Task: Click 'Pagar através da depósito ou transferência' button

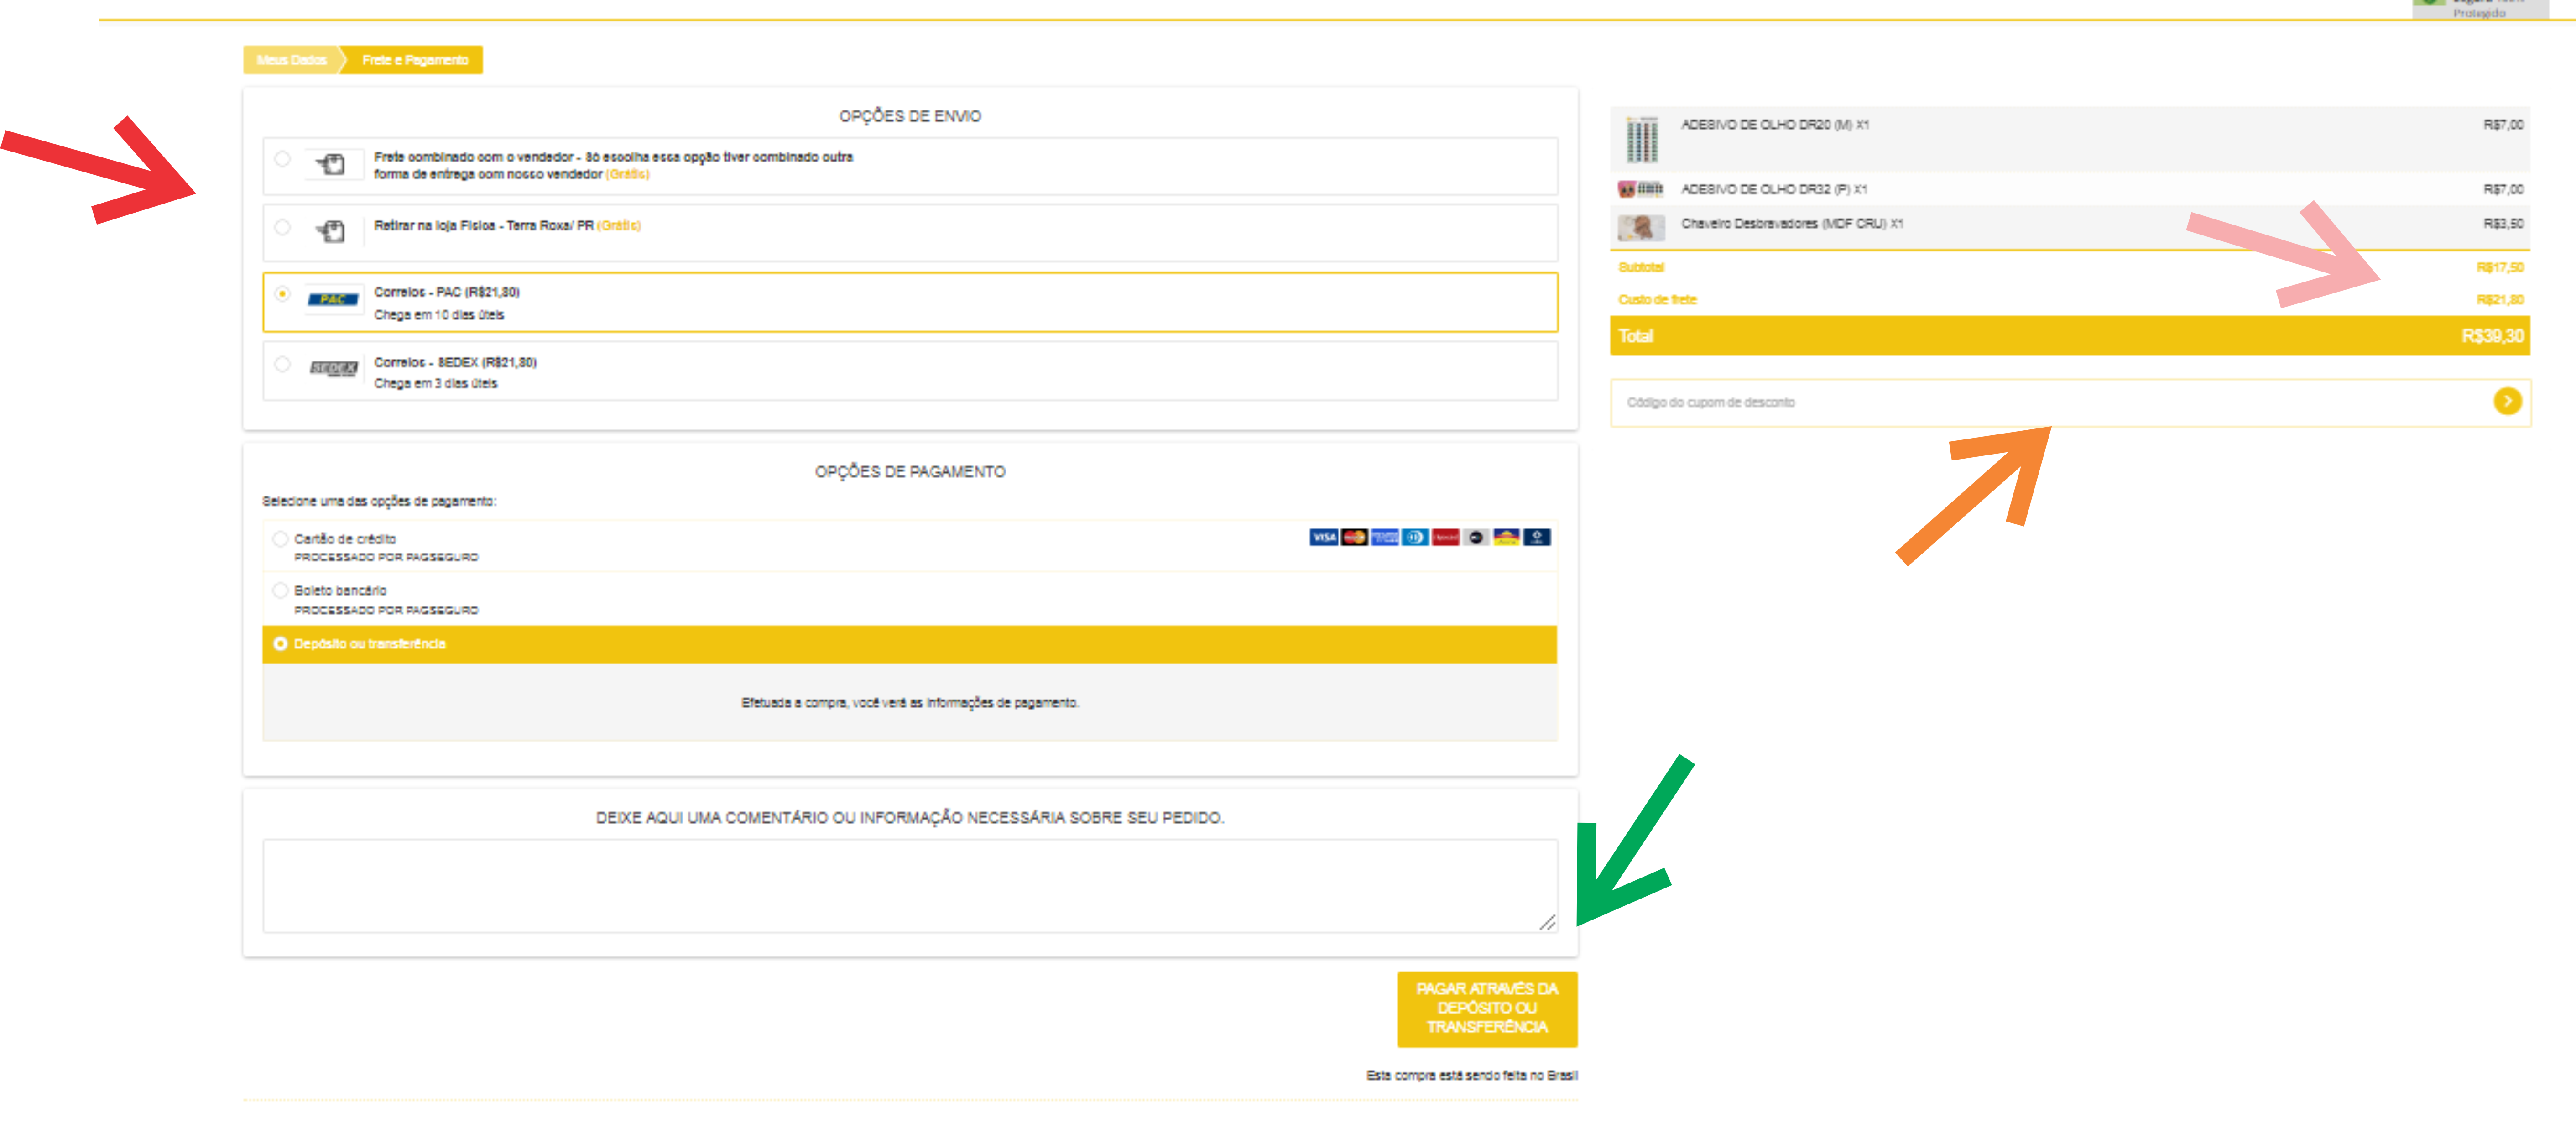Action: pos(1487,1009)
